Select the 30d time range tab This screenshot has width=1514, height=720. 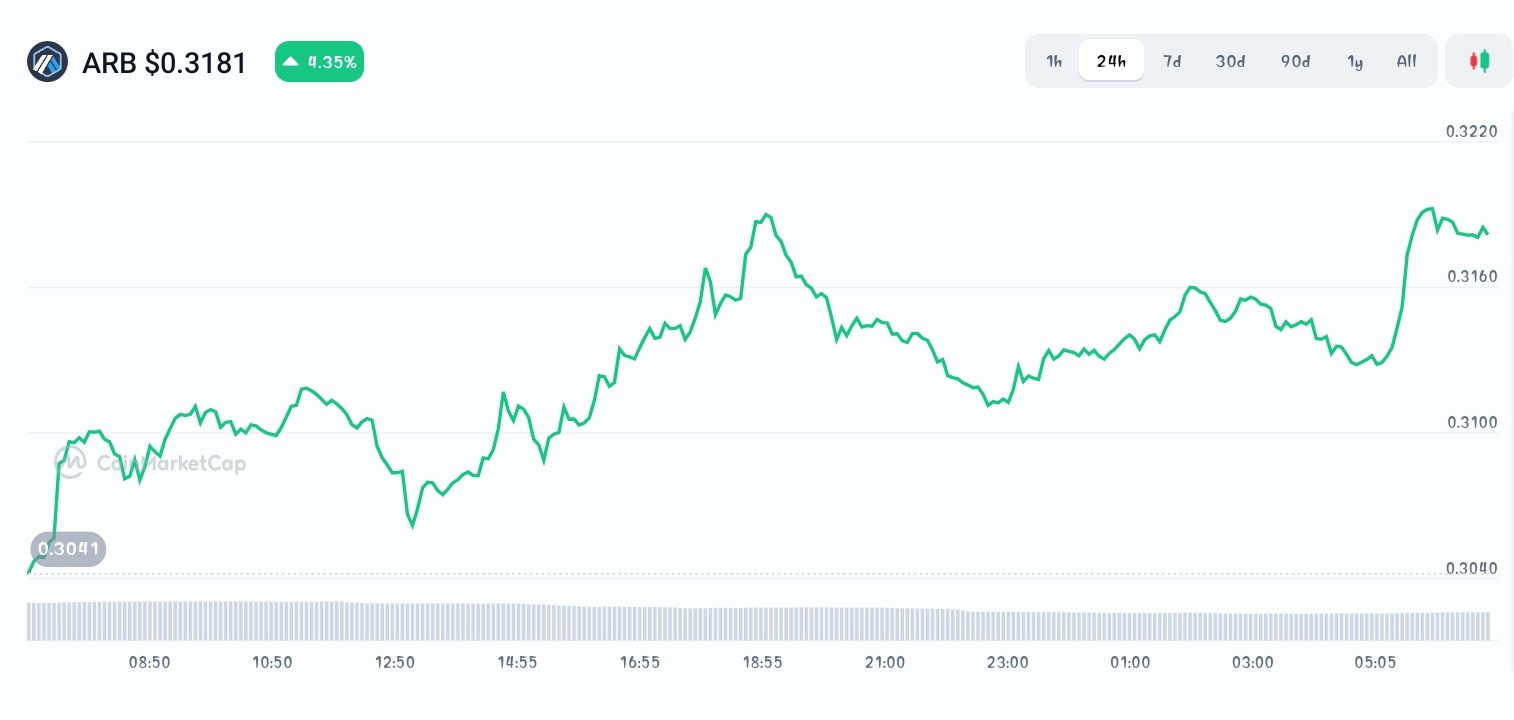[x=1230, y=61]
